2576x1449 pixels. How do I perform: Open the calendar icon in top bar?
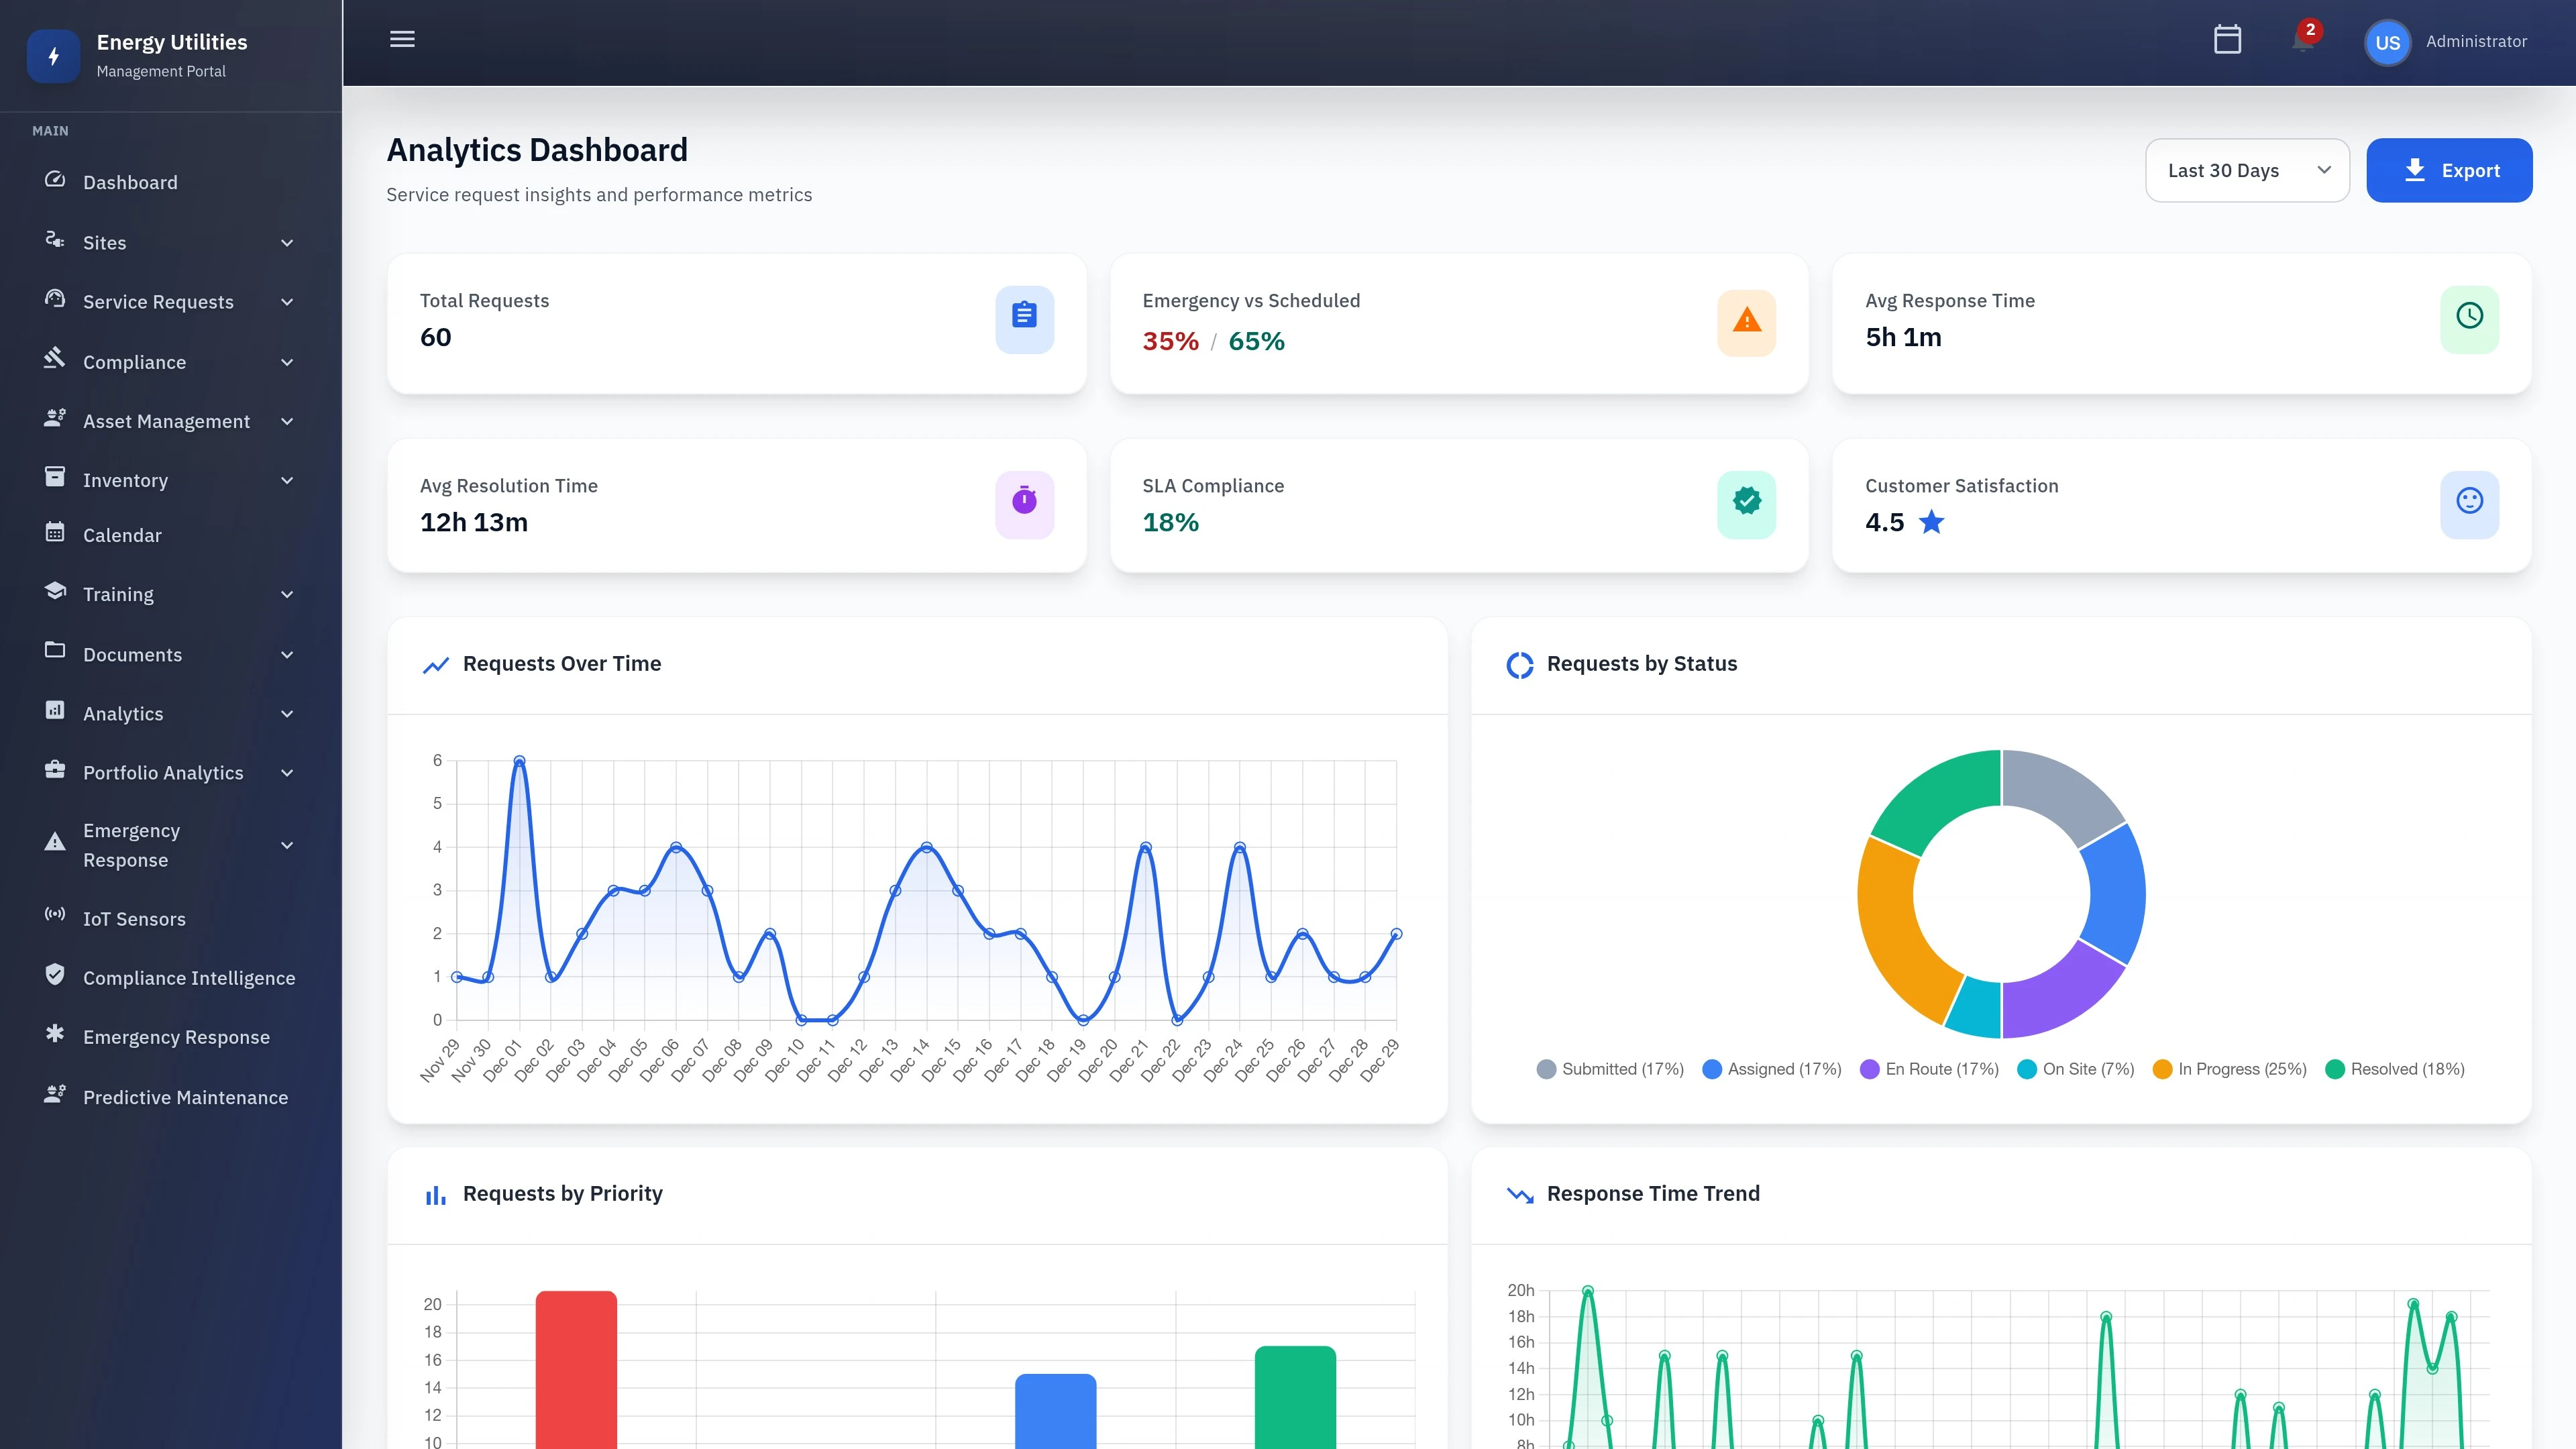click(2228, 40)
